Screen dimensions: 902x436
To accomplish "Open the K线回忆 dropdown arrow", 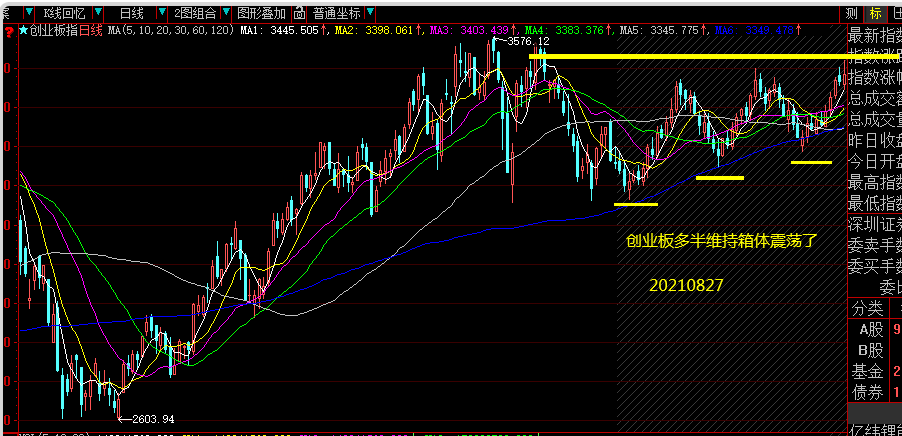I will 98,12.
